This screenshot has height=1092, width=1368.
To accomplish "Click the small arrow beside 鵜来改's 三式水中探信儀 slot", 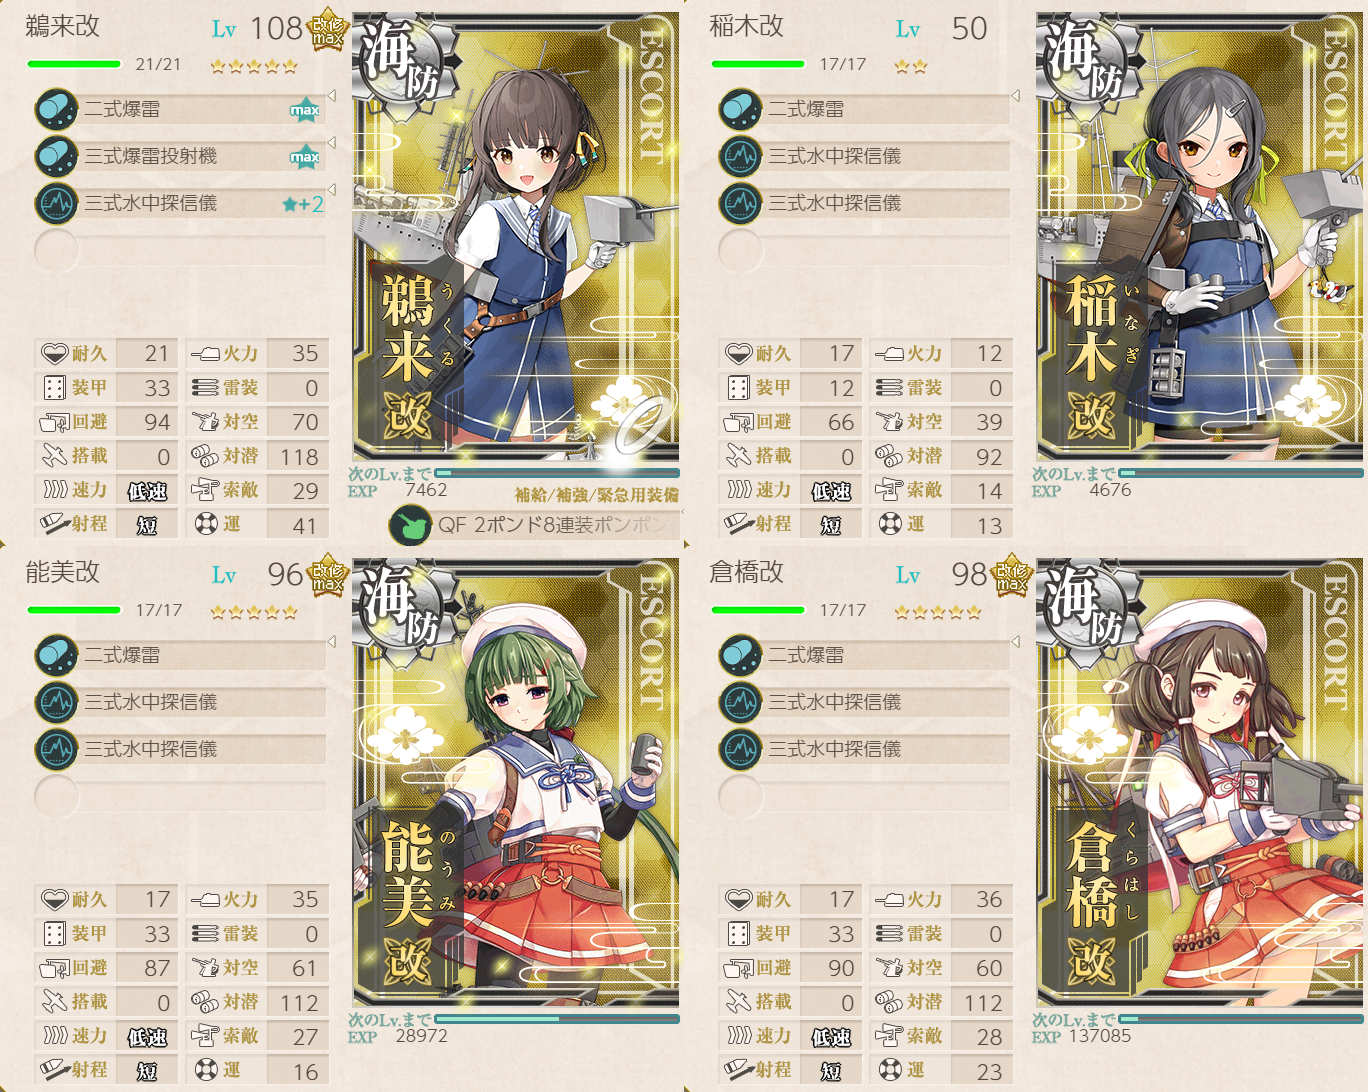I will tap(331, 190).
